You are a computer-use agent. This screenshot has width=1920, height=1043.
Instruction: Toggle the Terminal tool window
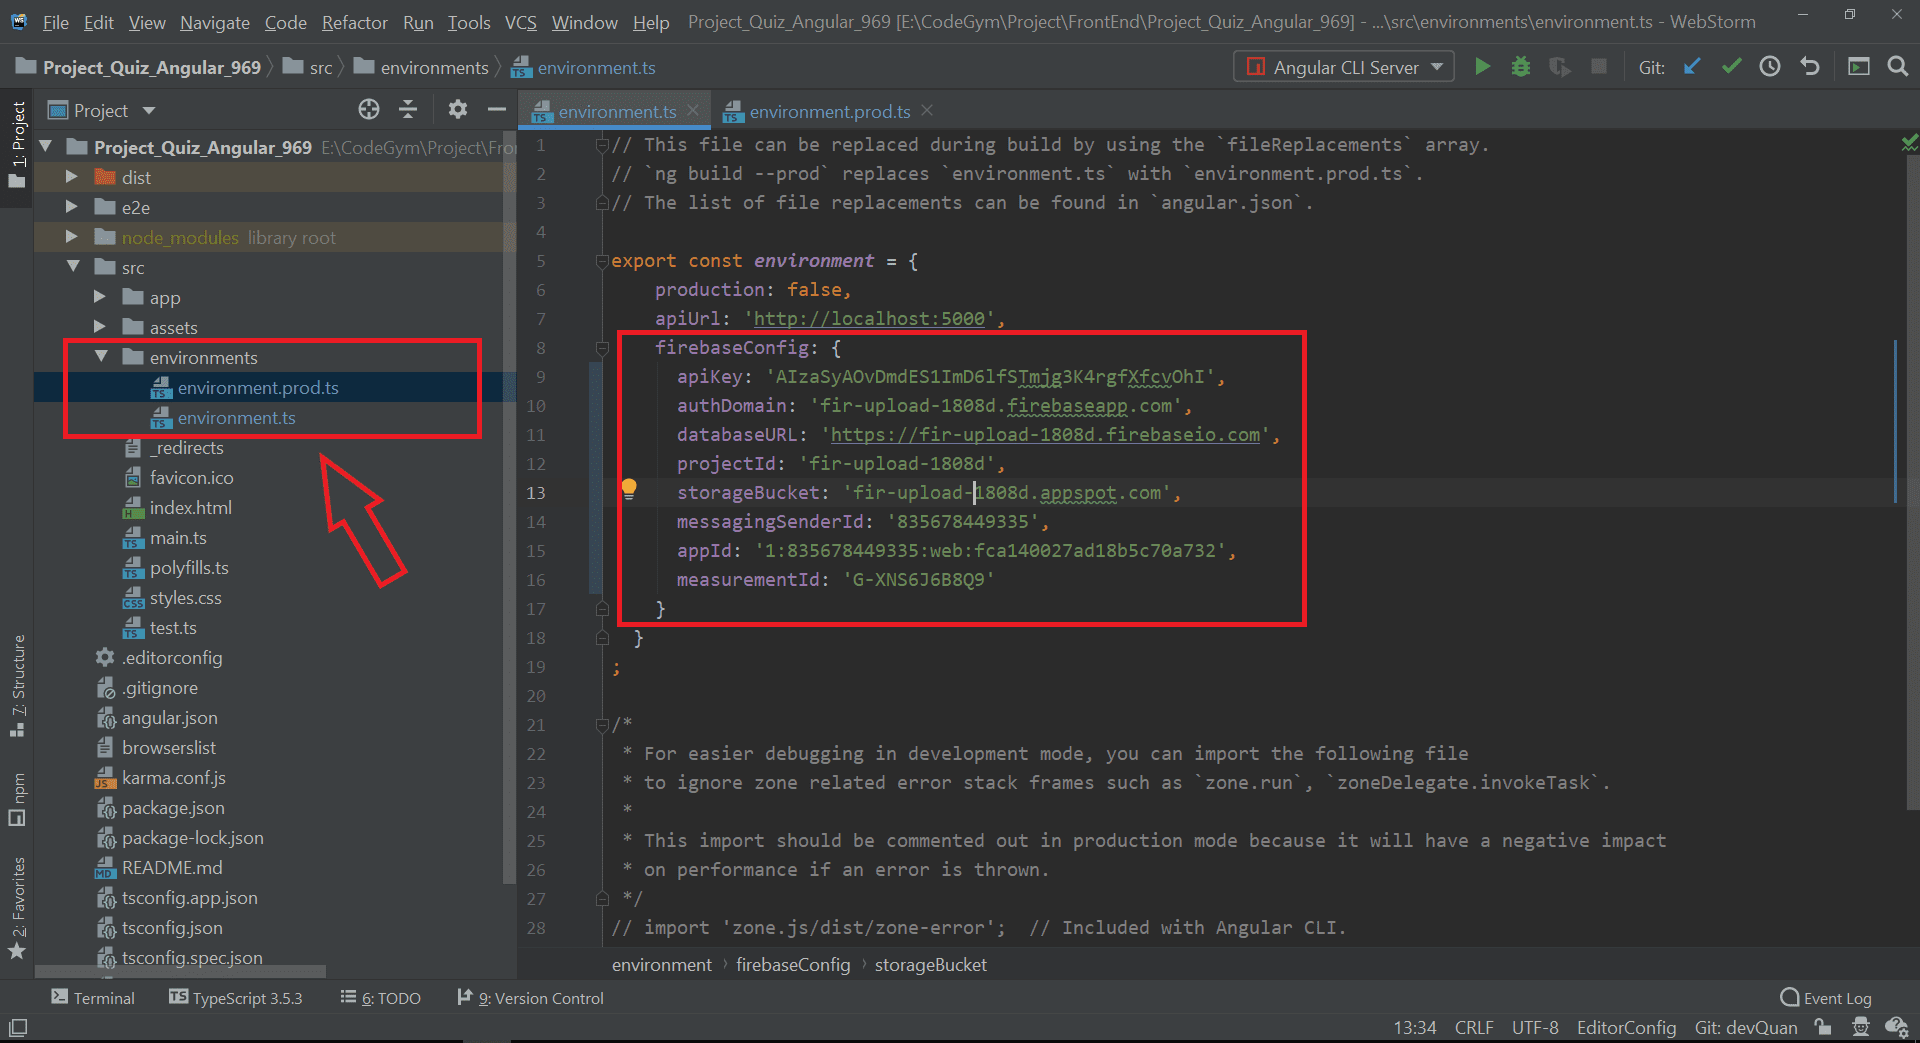click(x=93, y=998)
